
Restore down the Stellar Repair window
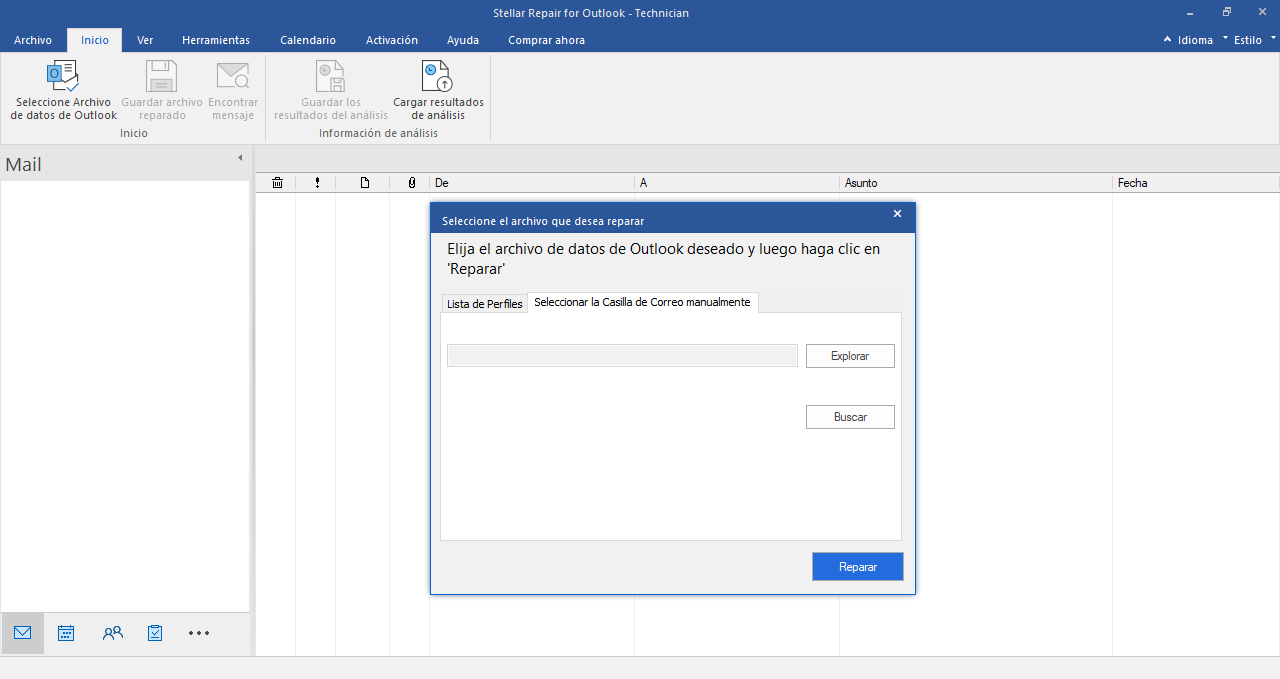coord(1227,13)
